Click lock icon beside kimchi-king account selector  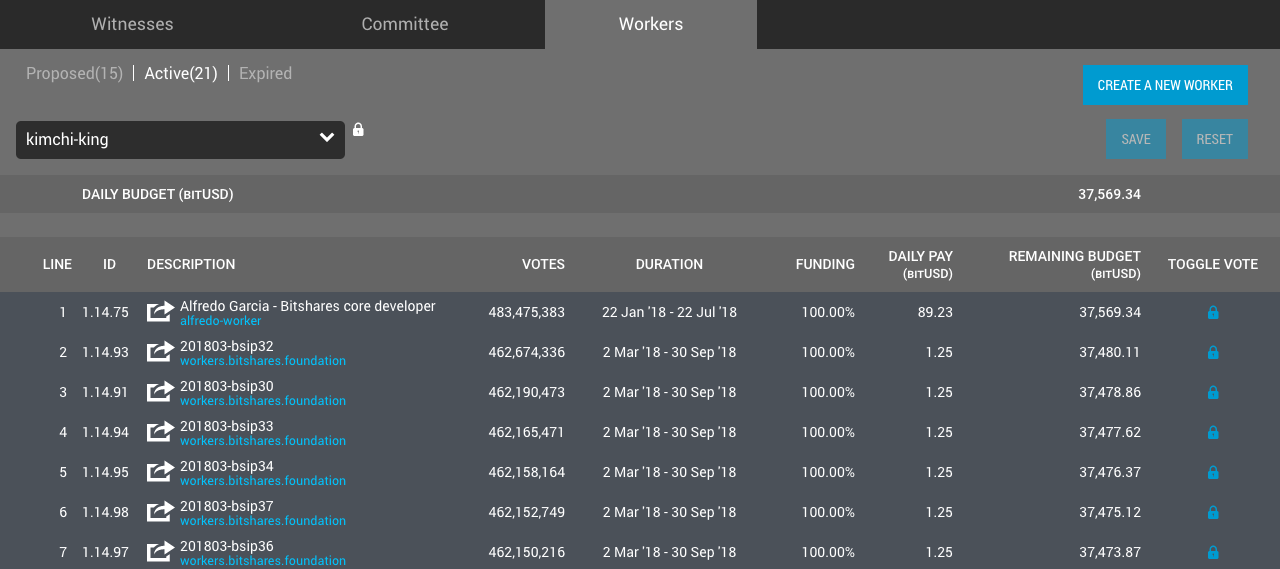[358, 129]
